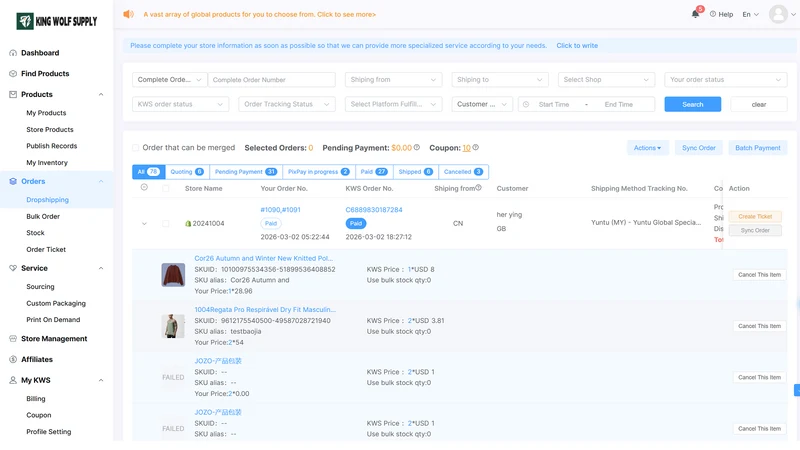The image size is (800, 450).
Task: Click the King Wolf Supply logo
Action: pyautogui.click(x=57, y=21)
